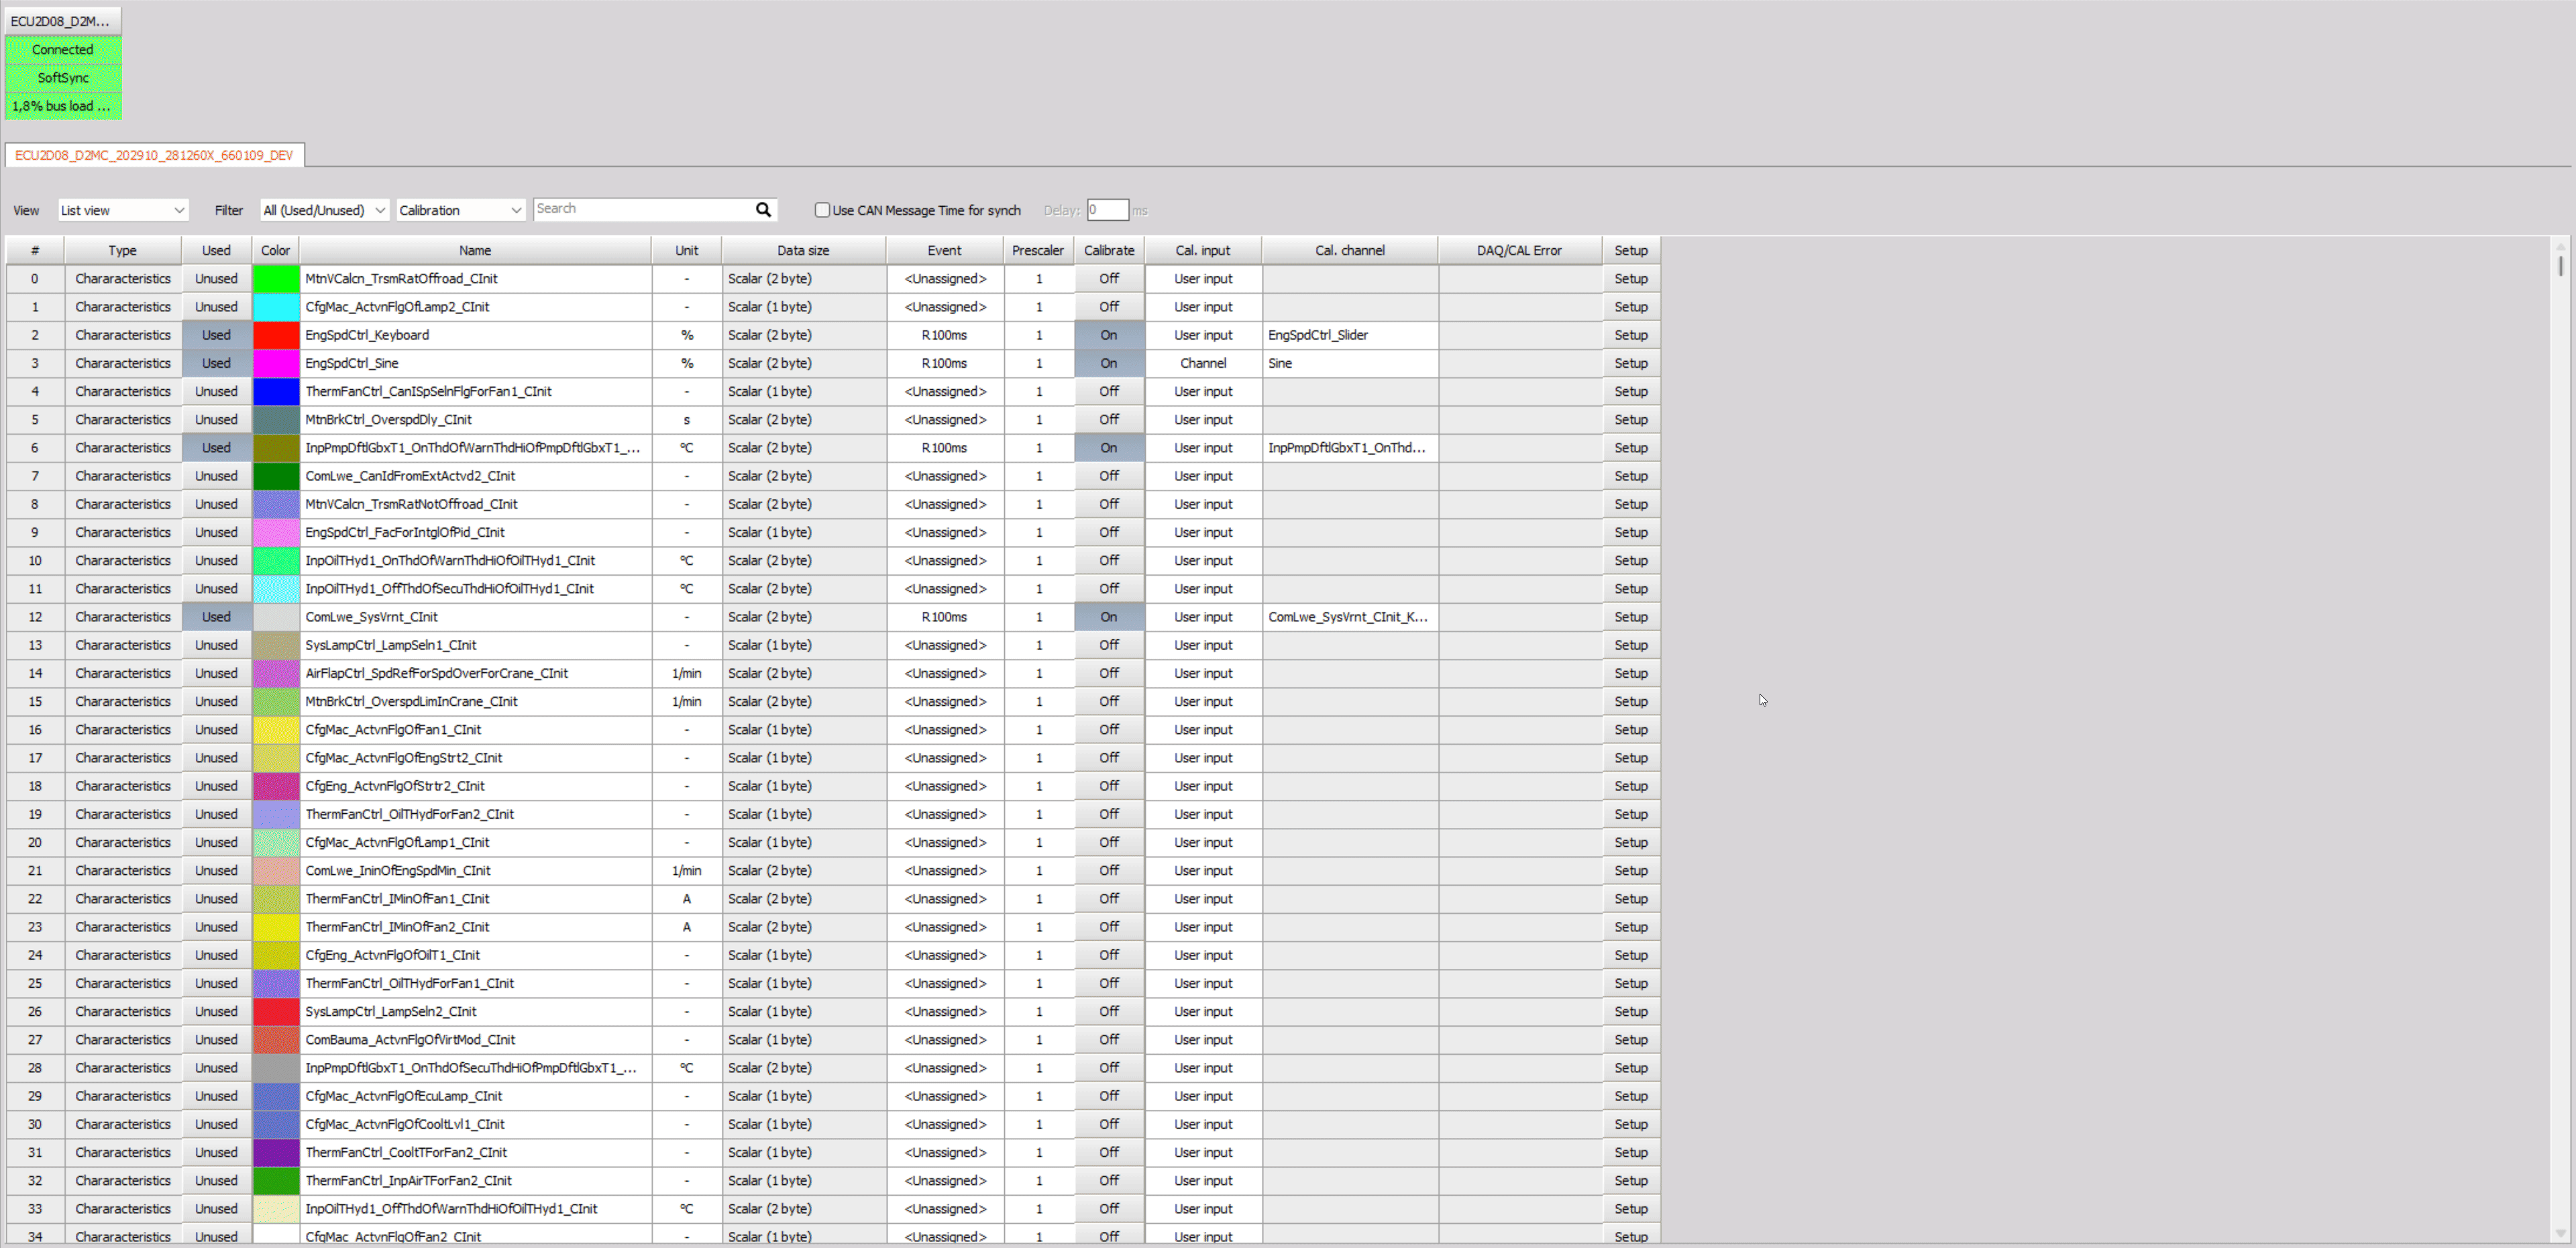The image size is (2576, 1248).
Task: Open Cal. channel EngSpdCtrl_Slider cell
Action: (x=1349, y=335)
